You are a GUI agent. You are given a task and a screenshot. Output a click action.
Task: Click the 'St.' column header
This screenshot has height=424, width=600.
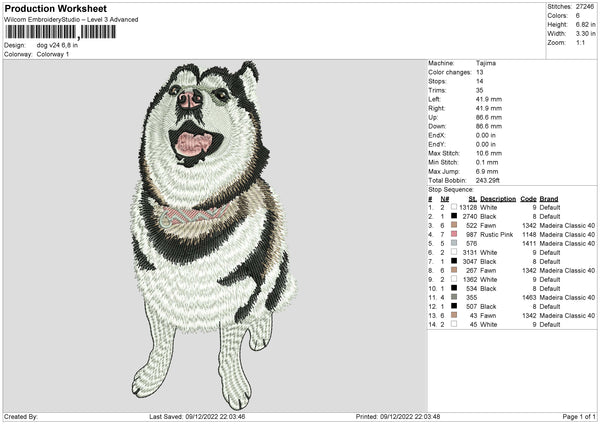pos(473,199)
